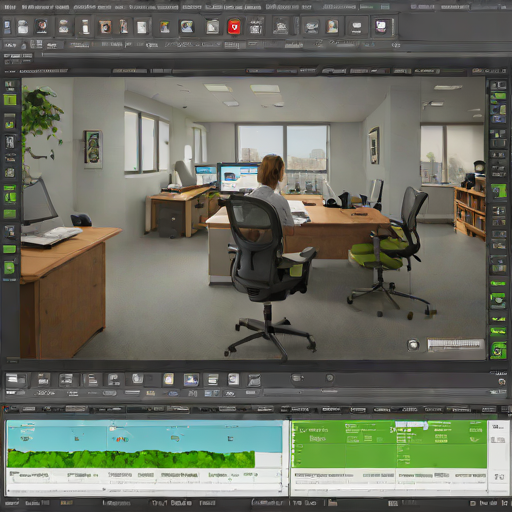Select the dark cloud icon left of the portrait icon

coord(311,27)
